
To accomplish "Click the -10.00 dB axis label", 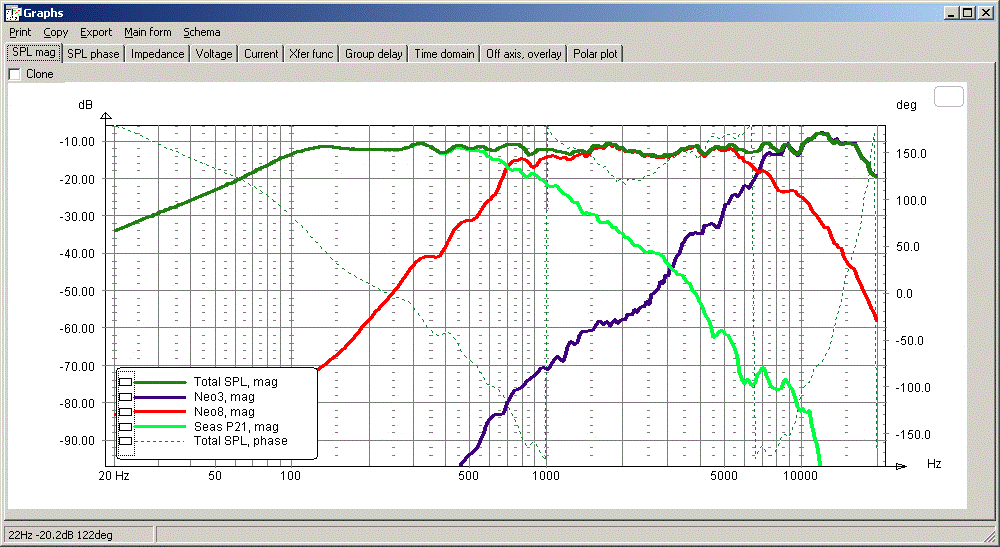I will tap(77, 142).
